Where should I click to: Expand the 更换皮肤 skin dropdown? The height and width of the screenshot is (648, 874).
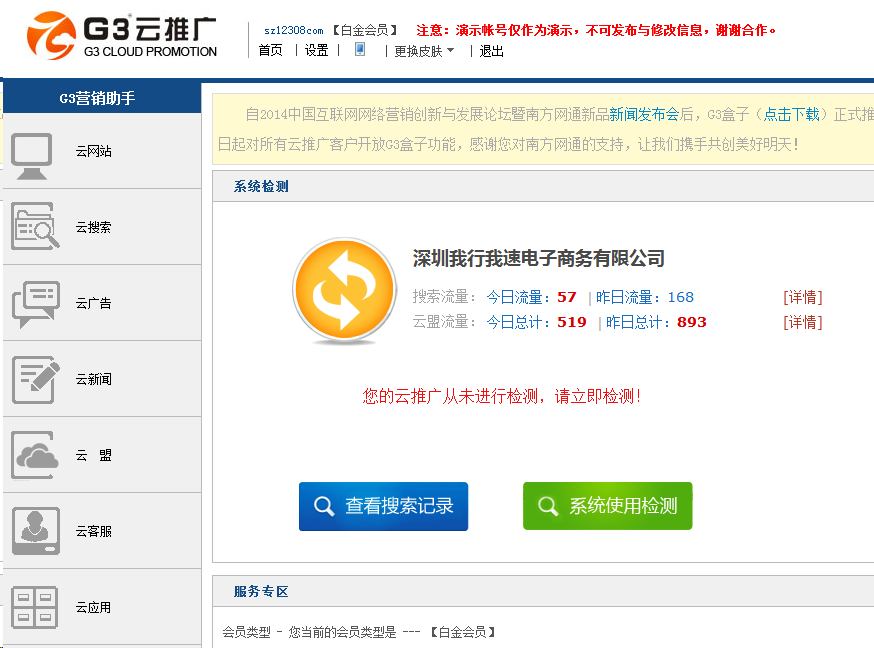(424, 51)
